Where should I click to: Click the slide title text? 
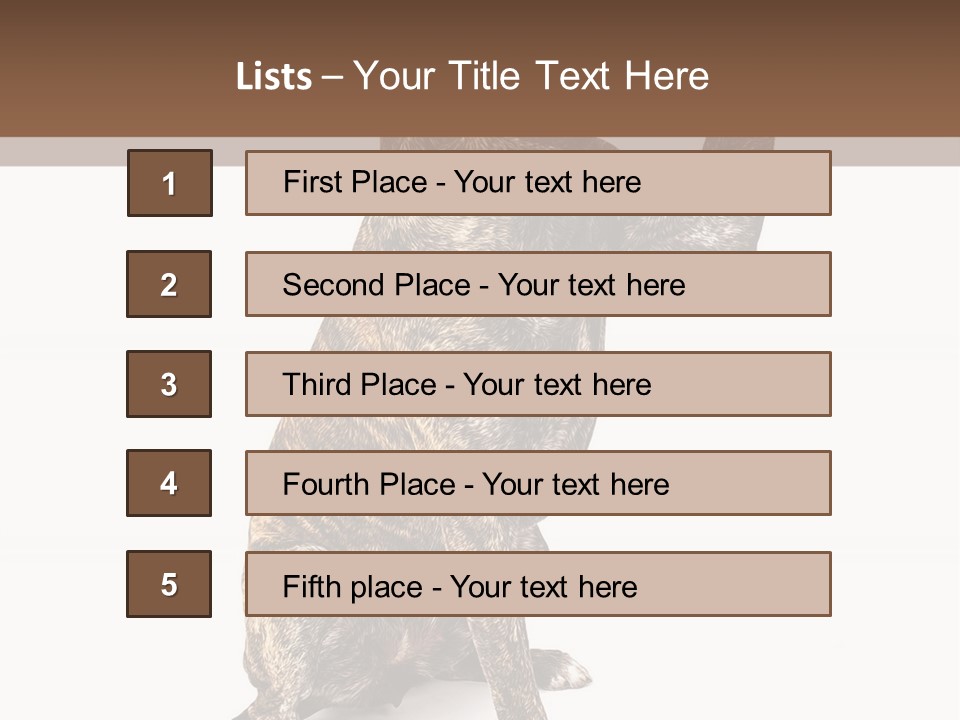point(472,76)
